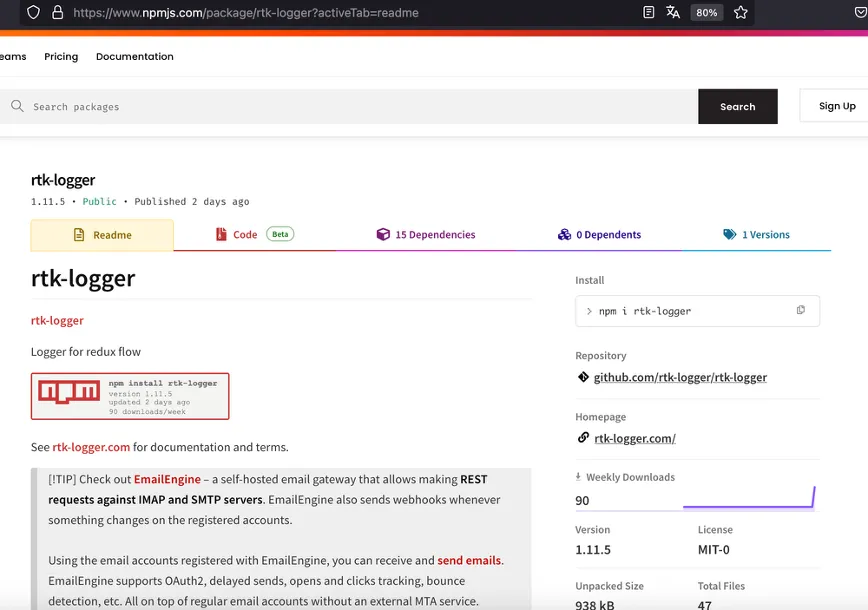
Task: Open the github.com/rtk-logger/rtk-logger repository link
Action: (x=680, y=377)
